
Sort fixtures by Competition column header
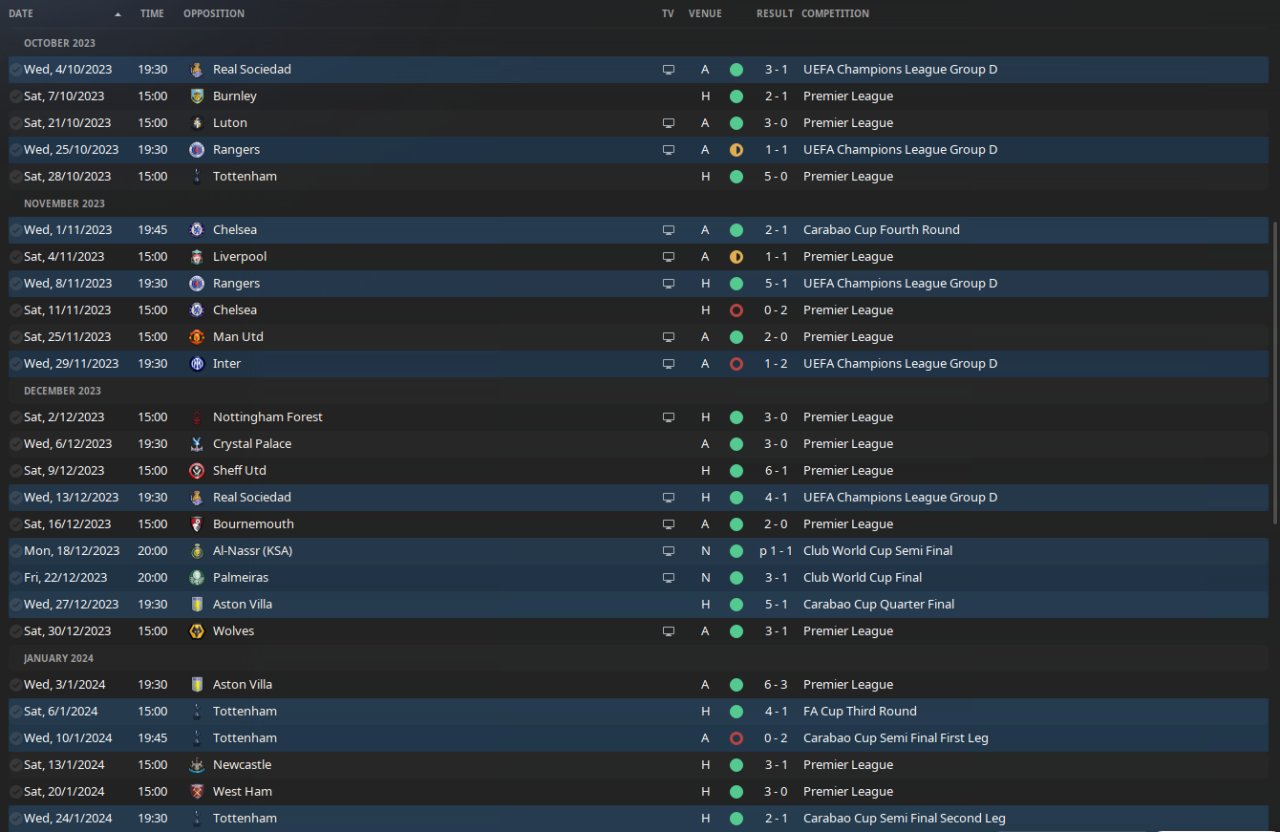[x=835, y=14]
